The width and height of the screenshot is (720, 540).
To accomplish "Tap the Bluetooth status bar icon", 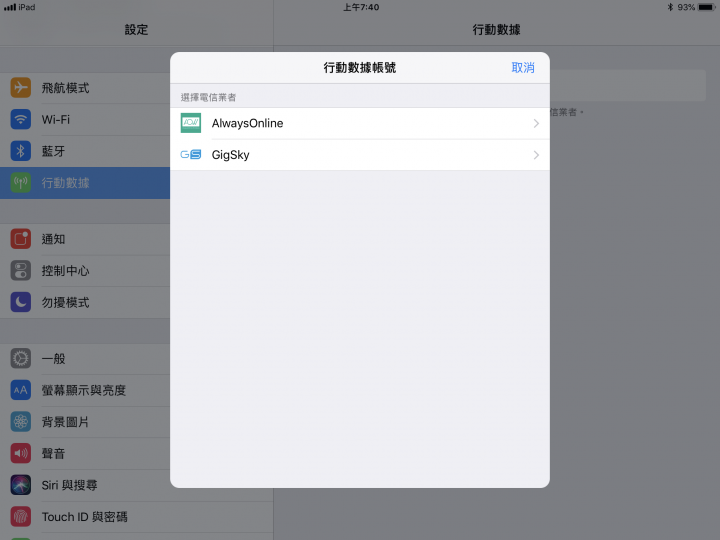I will 670,7.
